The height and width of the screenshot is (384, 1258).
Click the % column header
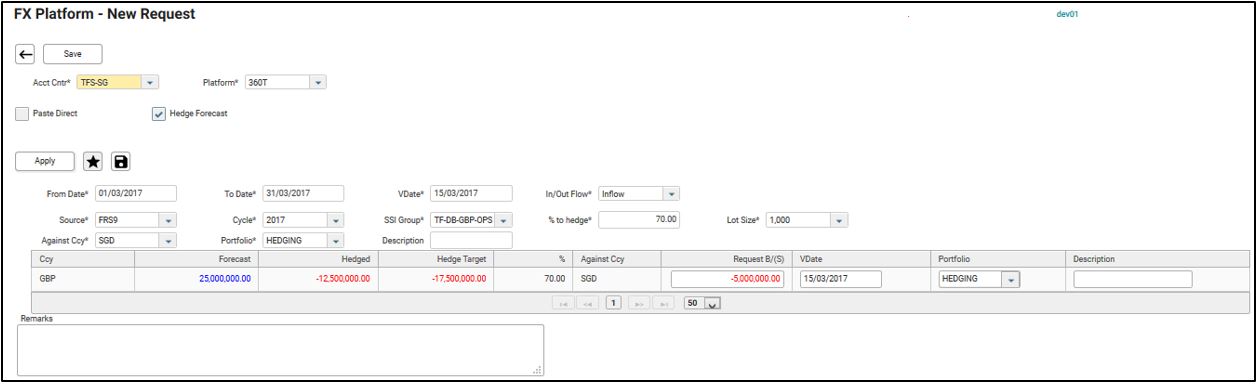pyautogui.click(x=533, y=259)
